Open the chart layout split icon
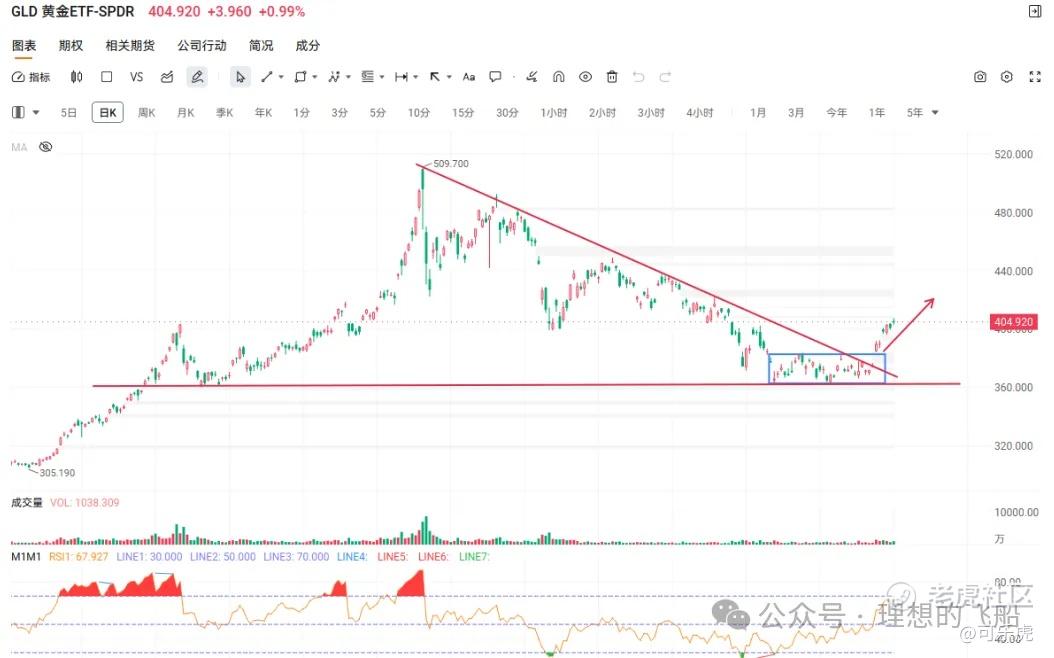Image resolution: width=1054 pixels, height=658 pixels. (x=18, y=112)
